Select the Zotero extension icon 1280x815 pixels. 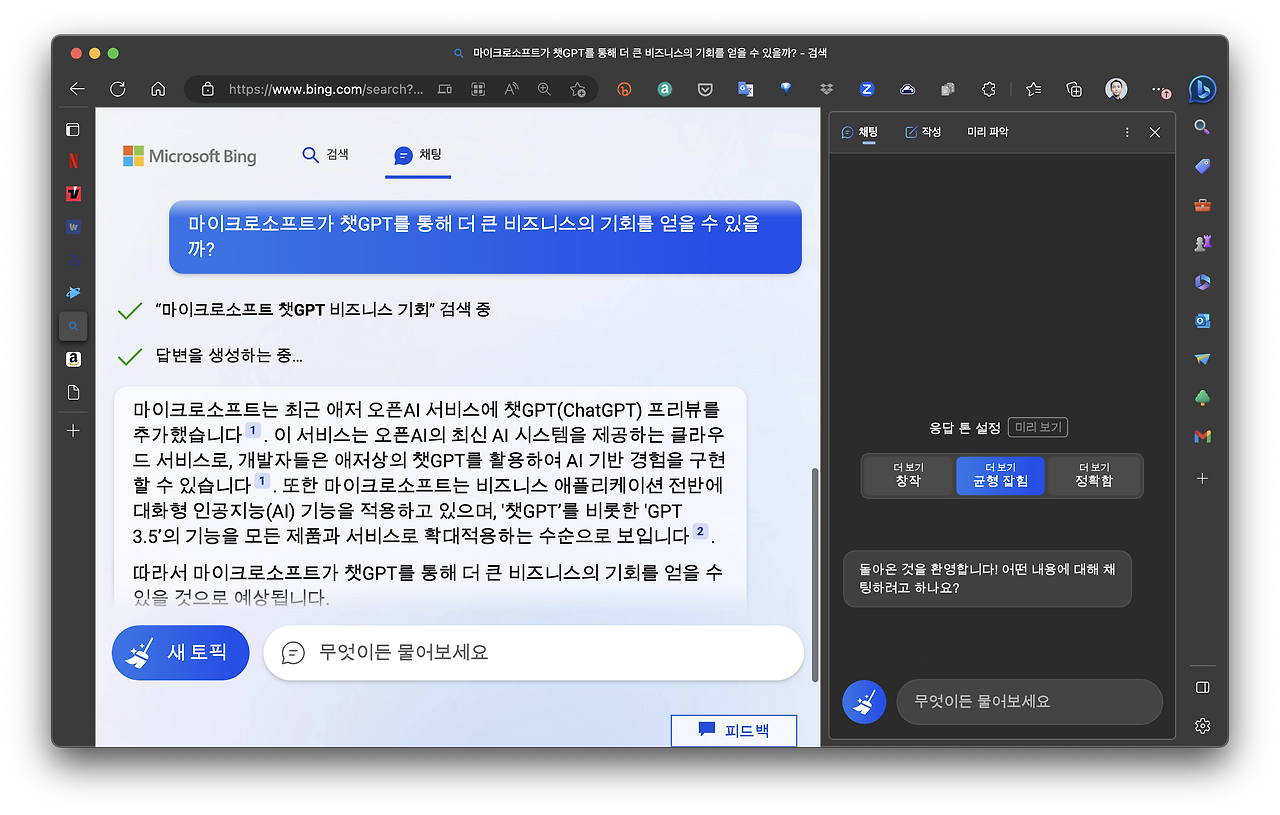(x=866, y=89)
